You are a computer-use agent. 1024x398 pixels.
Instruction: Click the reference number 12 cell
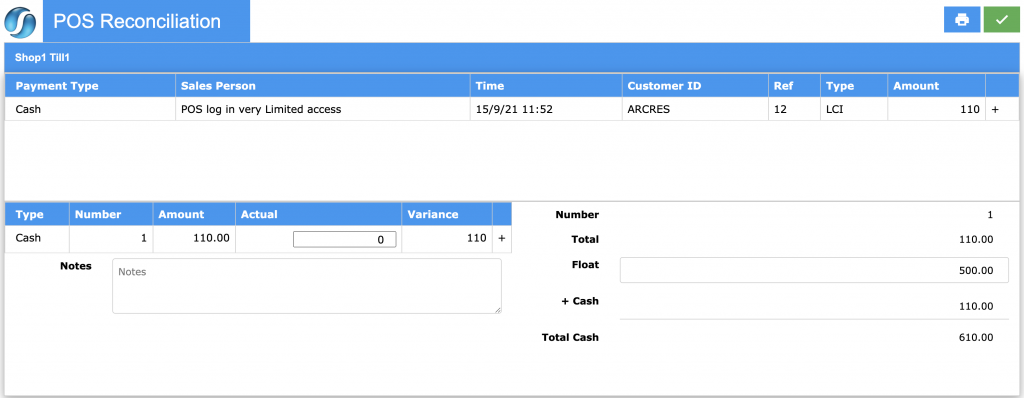(x=793, y=110)
